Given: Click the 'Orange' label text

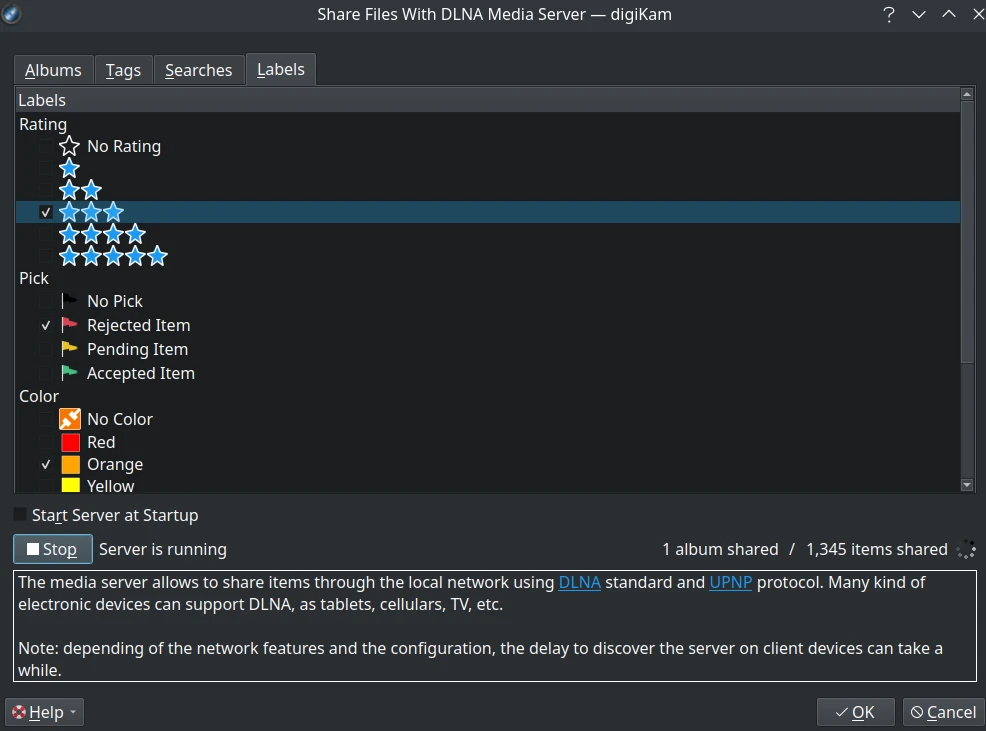Looking at the screenshot, I should [x=115, y=464].
